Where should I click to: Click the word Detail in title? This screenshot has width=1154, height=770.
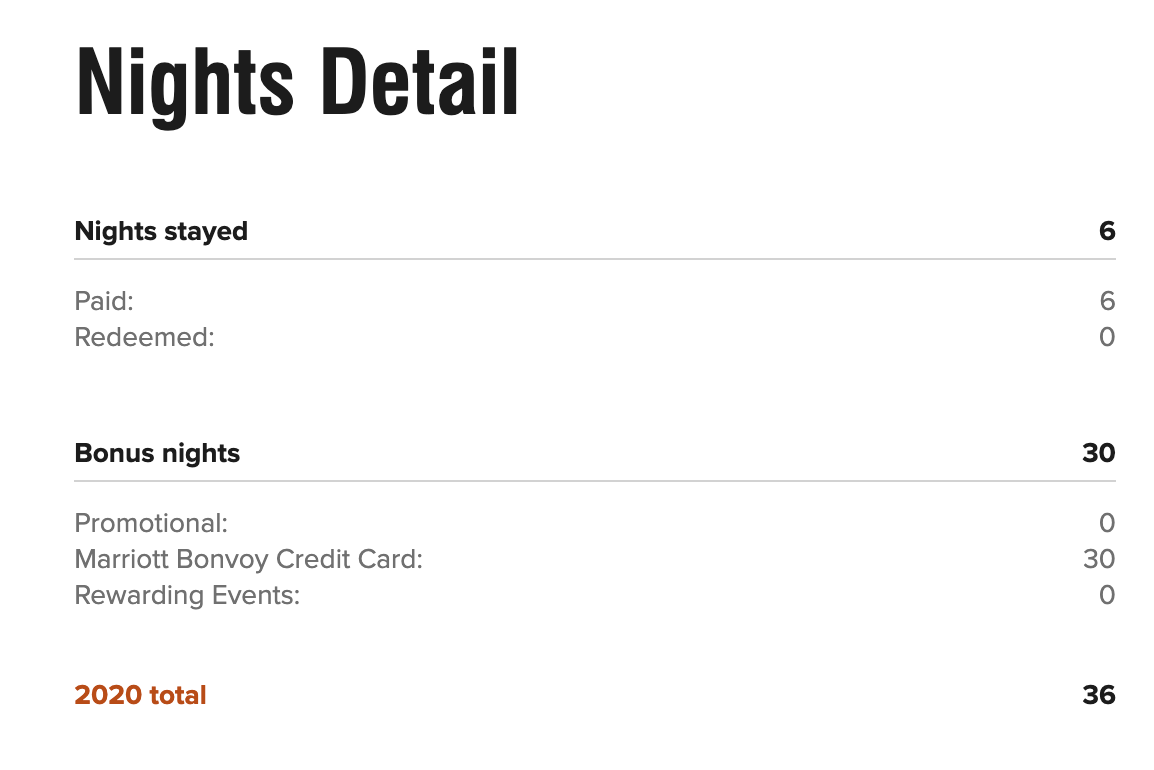click(420, 82)
